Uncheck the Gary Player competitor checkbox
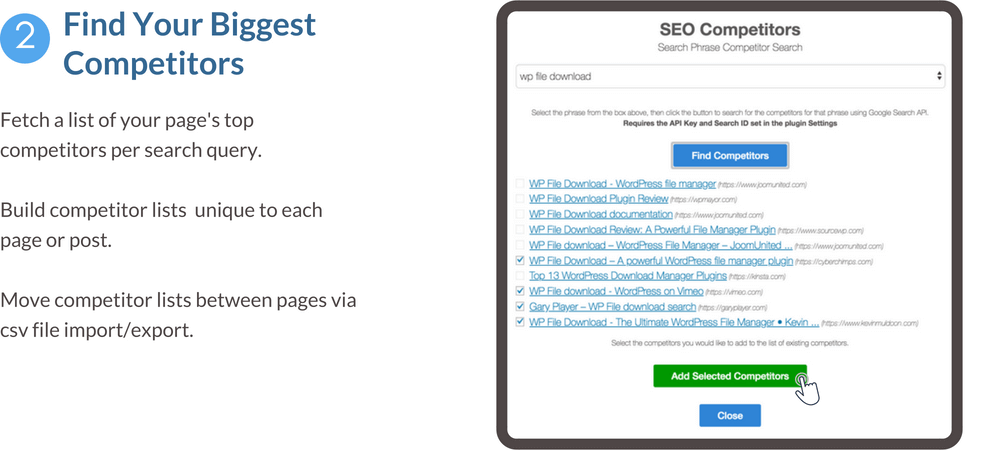The width and height of the screenshot is (1000, 450). pyautogui.click(x=518, y=307)
